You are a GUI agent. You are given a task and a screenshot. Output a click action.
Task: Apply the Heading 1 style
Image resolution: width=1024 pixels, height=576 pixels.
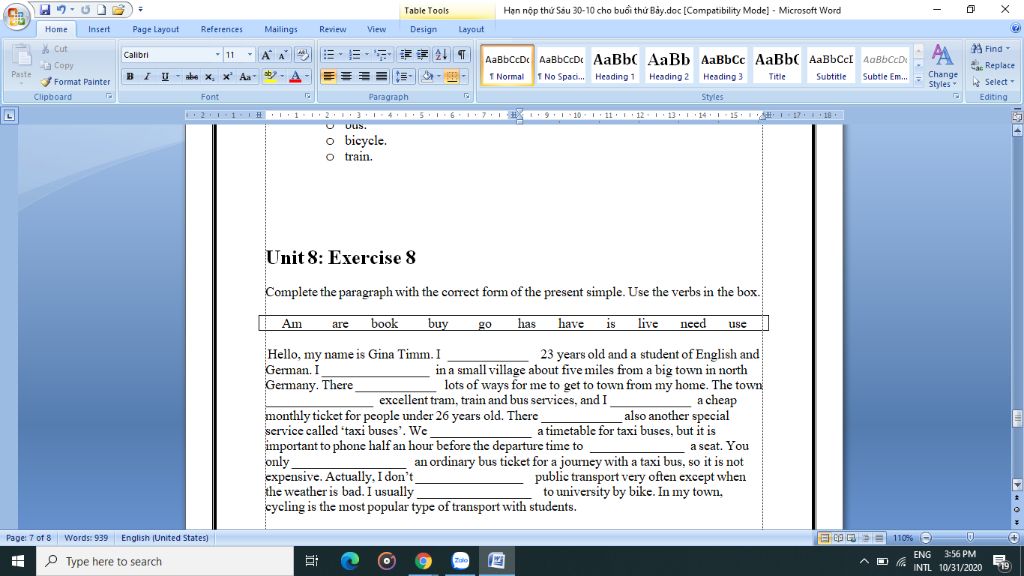(x=615, y=65)
